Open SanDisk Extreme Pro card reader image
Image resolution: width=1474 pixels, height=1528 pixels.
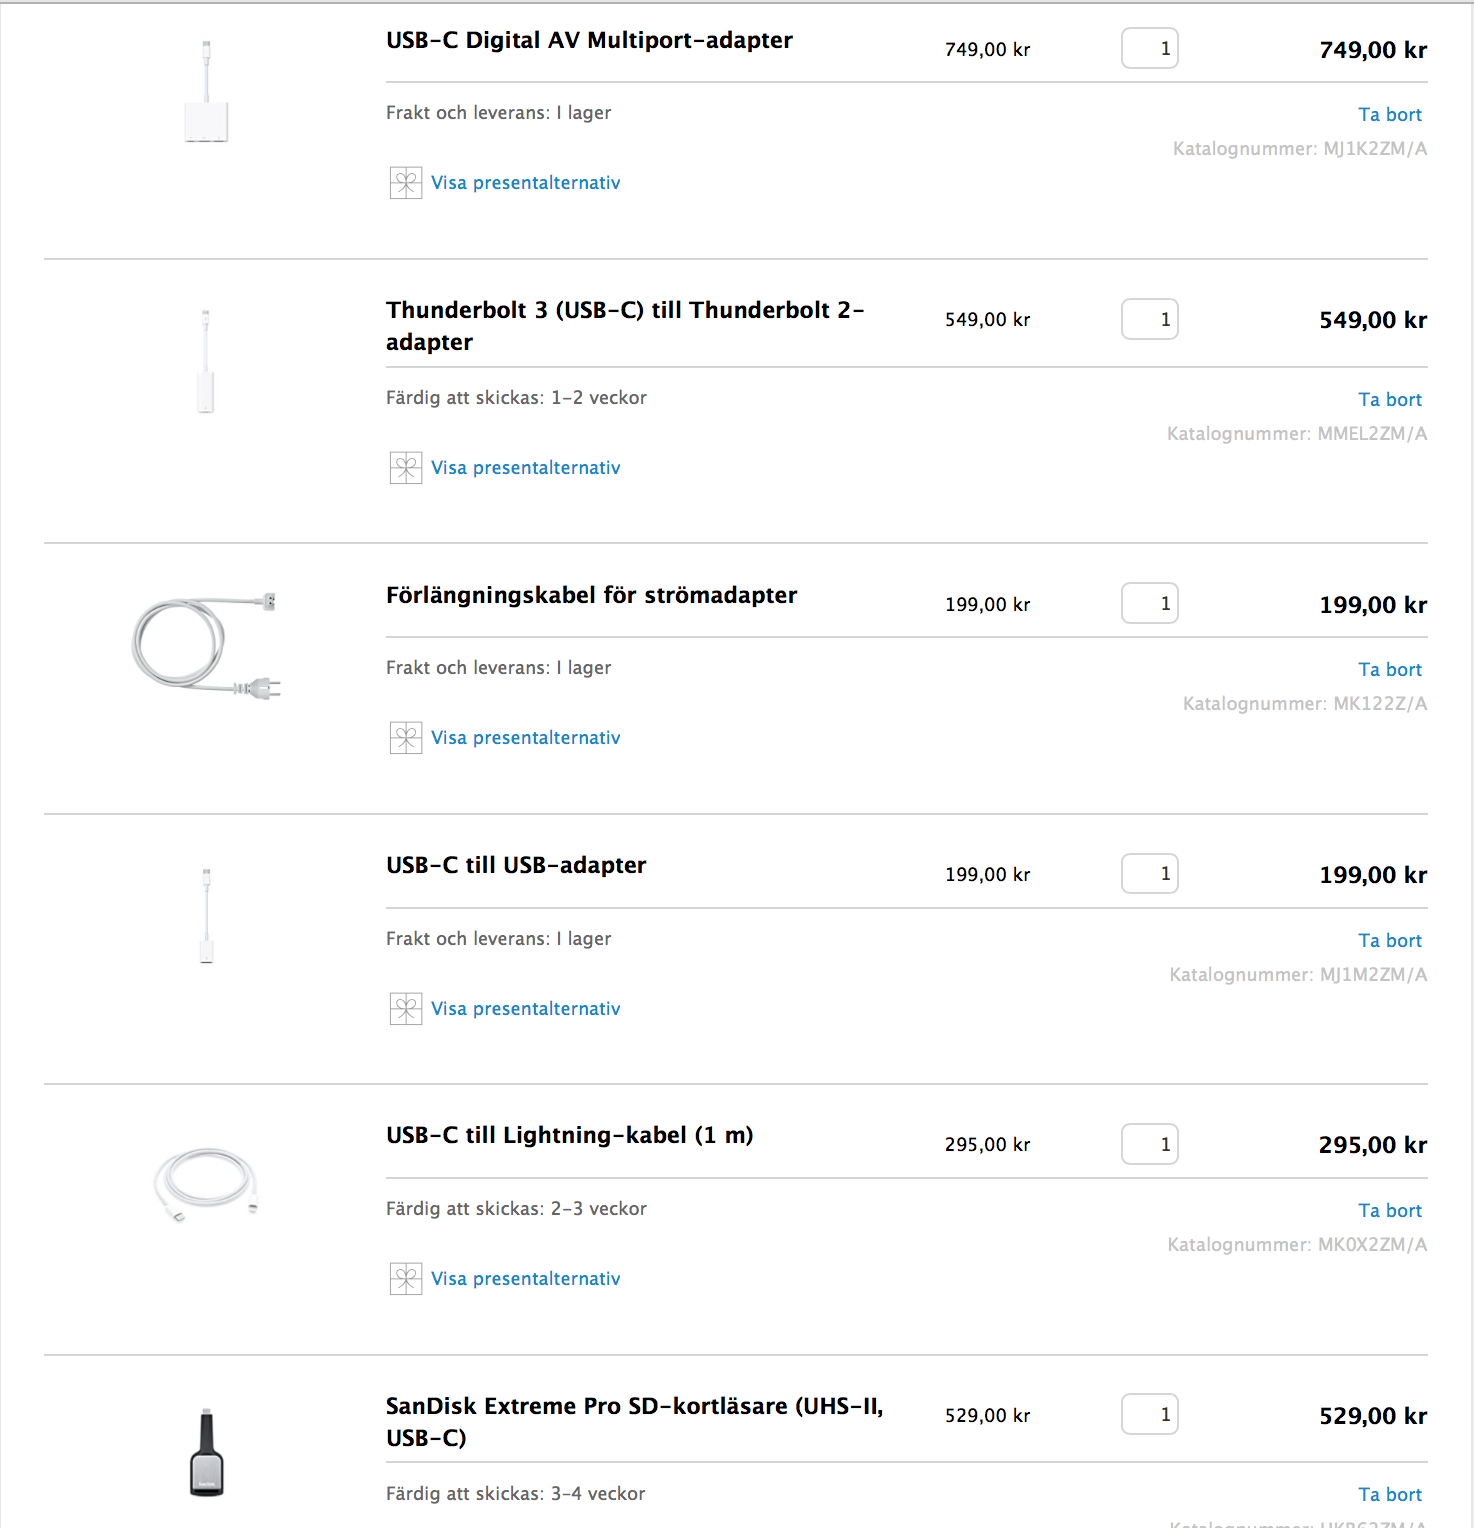click(206, 1452)
